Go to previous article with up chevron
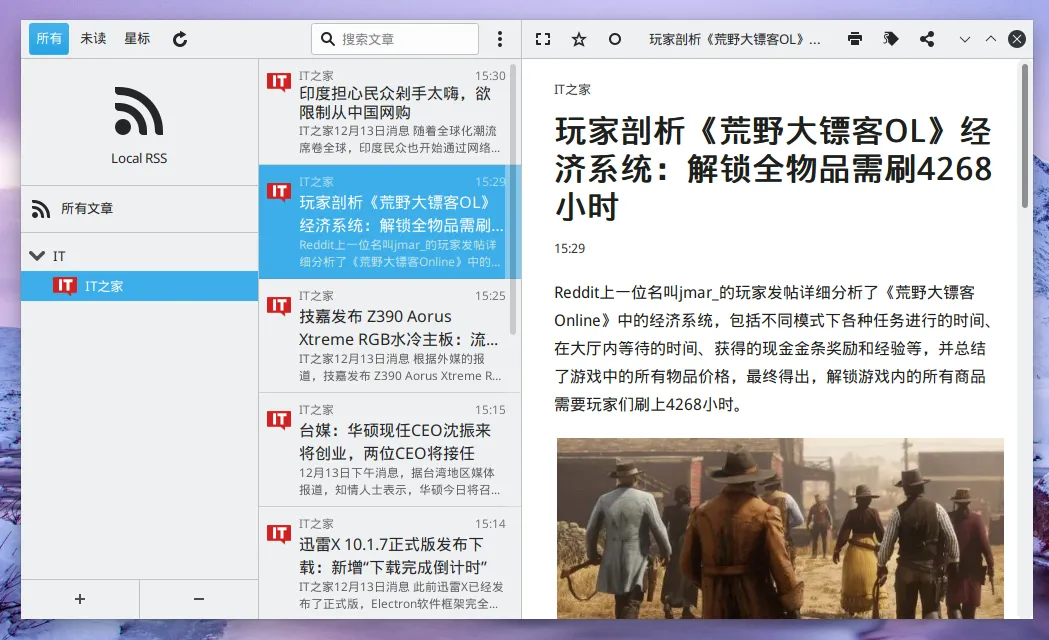This screenshot has height=640, width=1049. pyautogui.click(x=991, y=39)
